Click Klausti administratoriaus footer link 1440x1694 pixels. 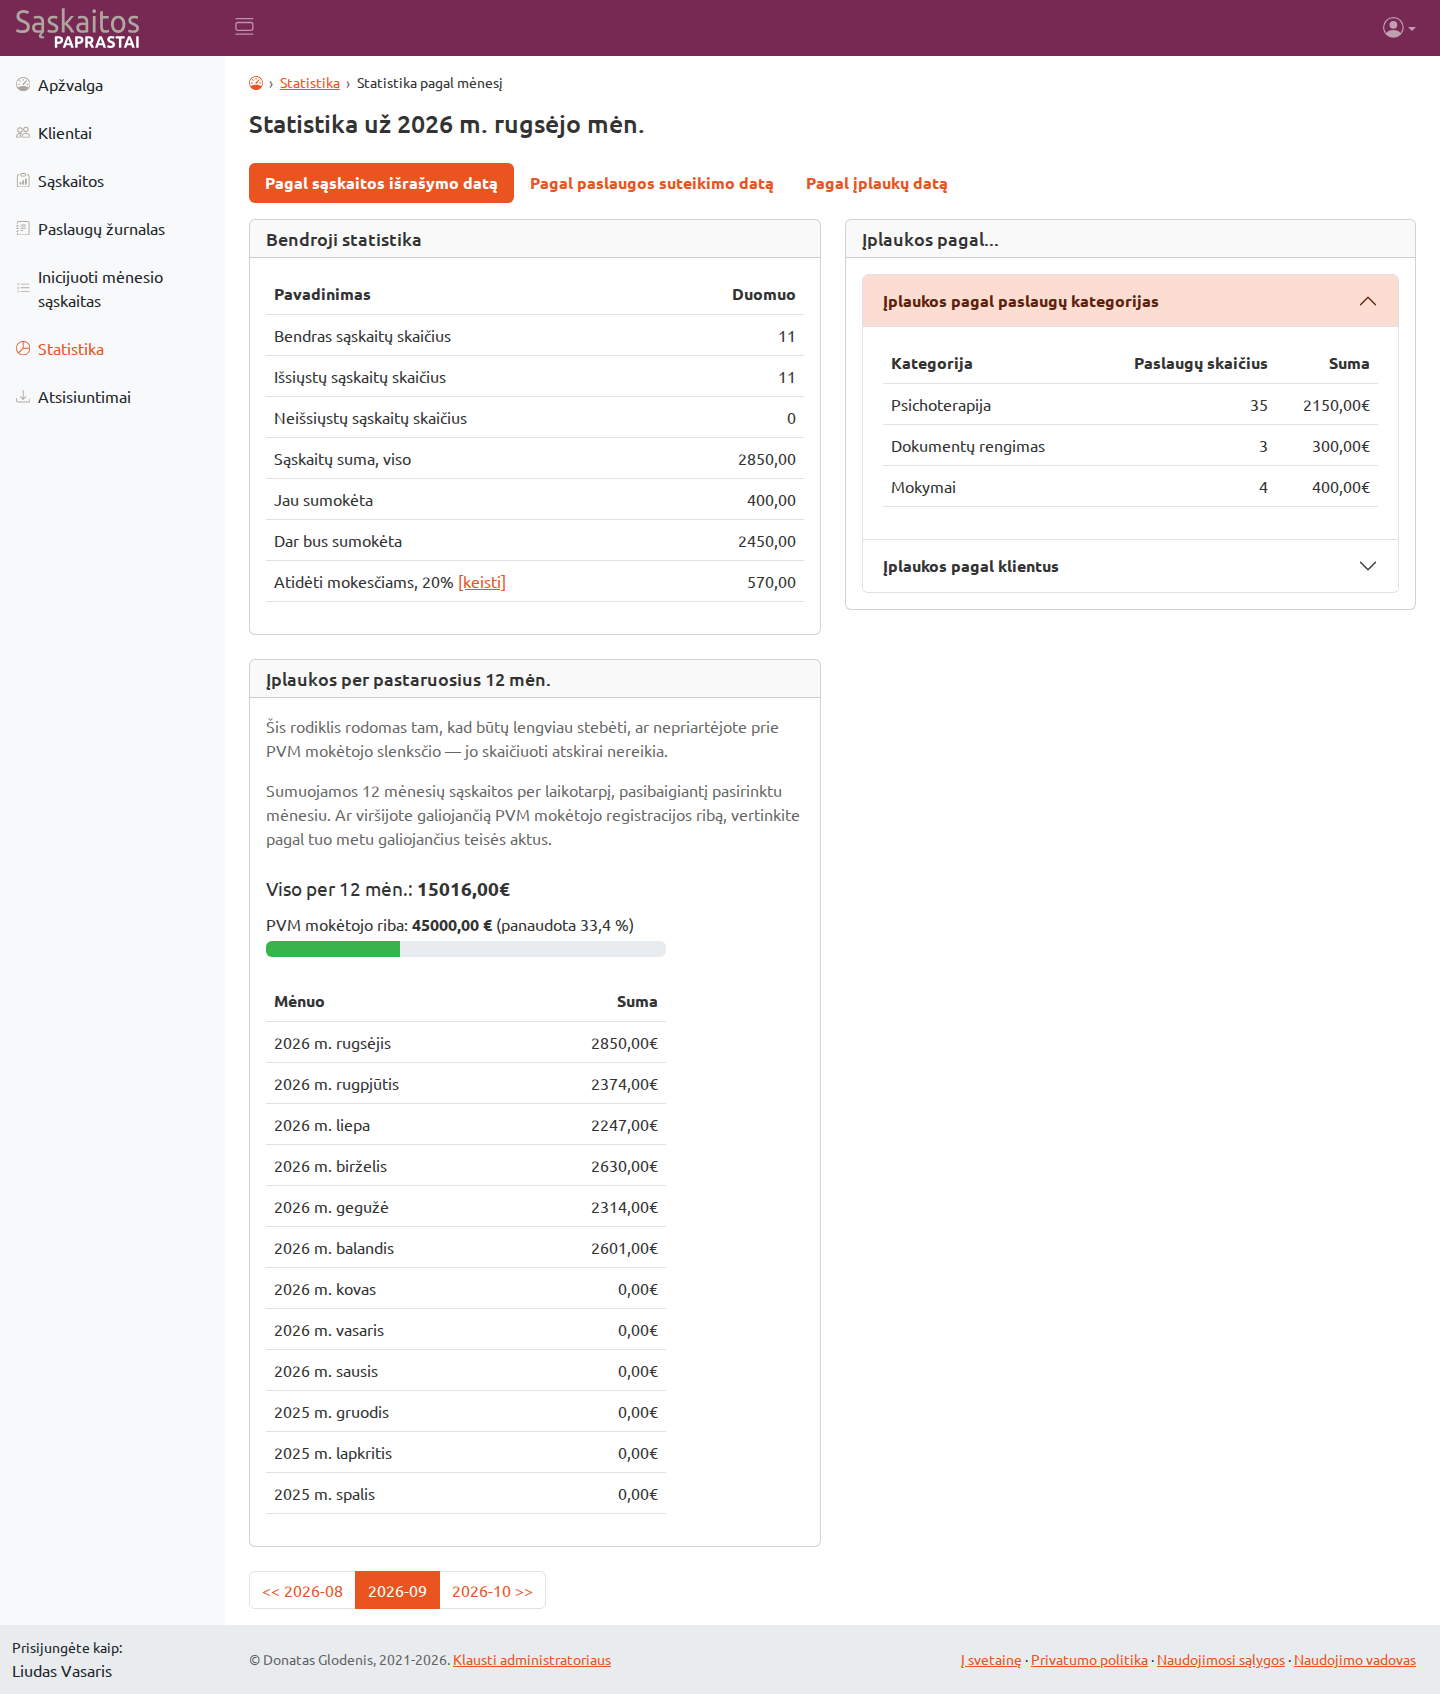click(x=532, y=1660)
